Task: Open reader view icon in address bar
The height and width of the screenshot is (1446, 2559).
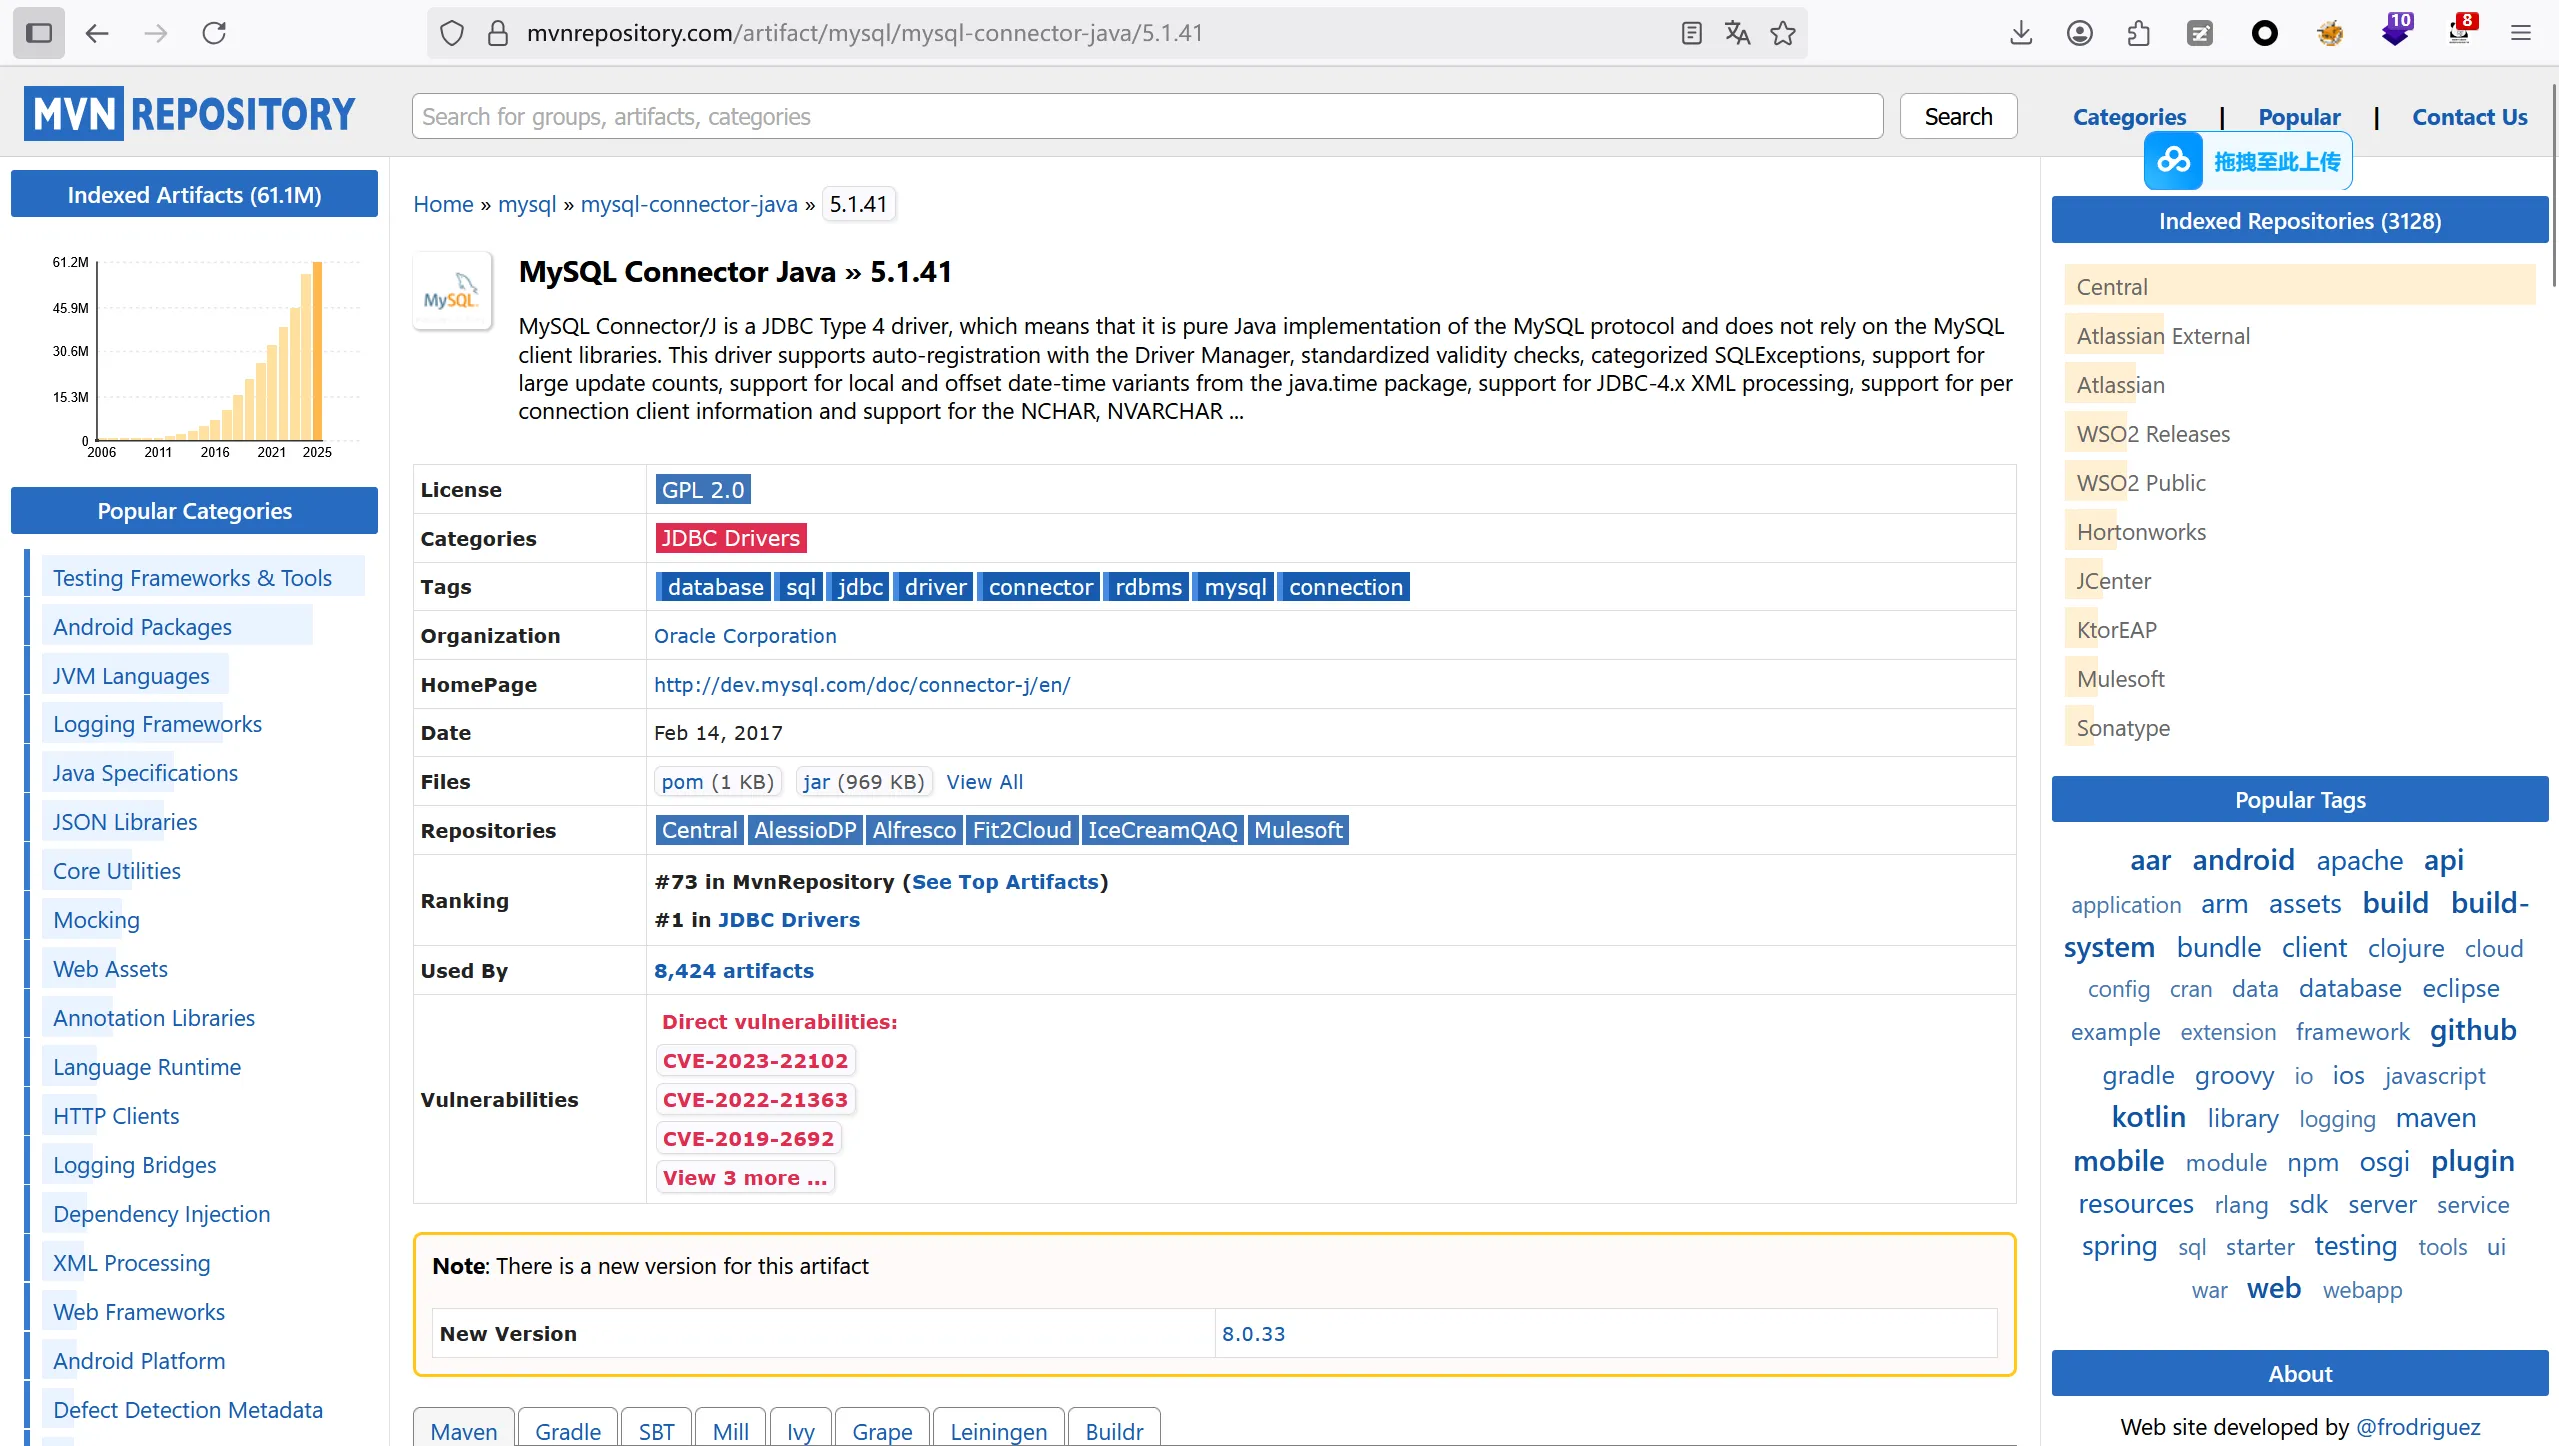Action: click(1691, 33)
